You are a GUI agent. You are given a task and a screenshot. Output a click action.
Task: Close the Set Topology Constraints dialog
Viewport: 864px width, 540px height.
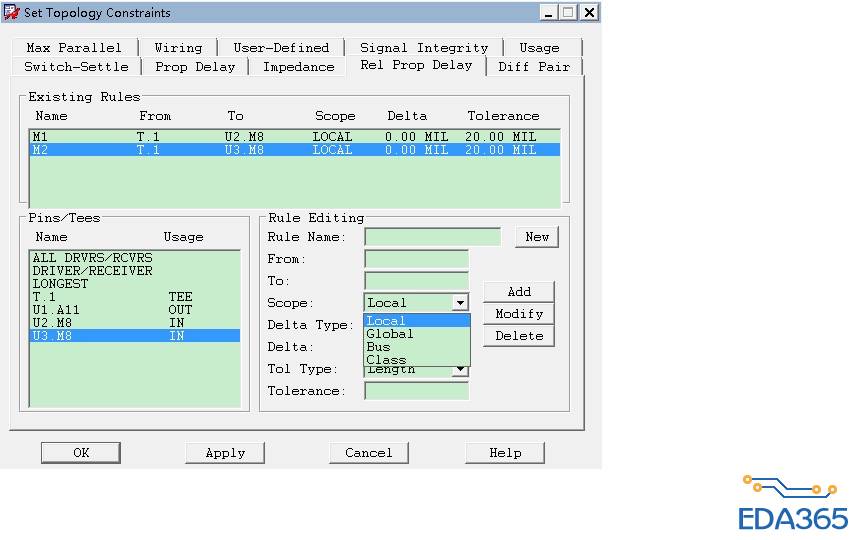(589, 13)
